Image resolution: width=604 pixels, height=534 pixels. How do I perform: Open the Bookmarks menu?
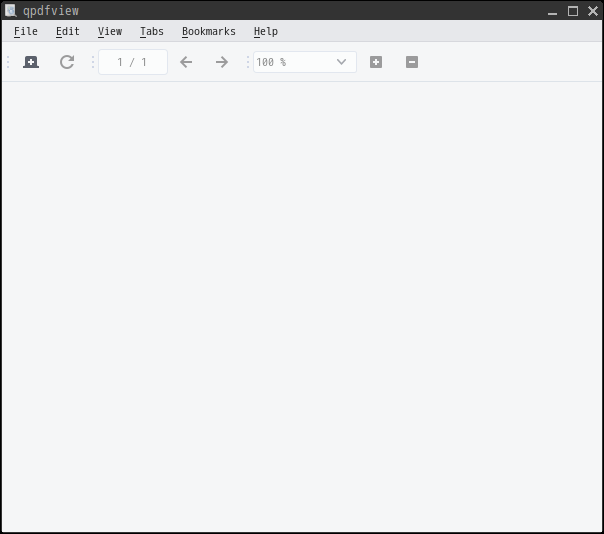pyautogui.click(x=209, y=31)
